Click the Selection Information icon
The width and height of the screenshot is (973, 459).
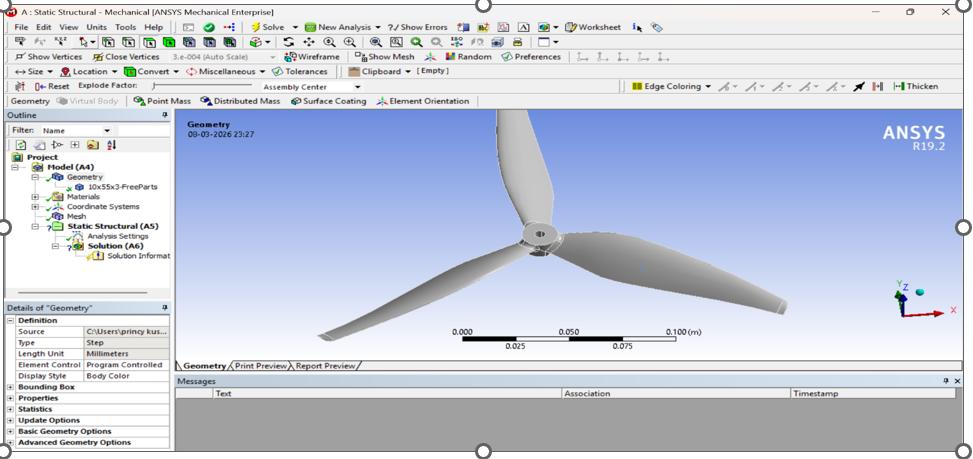click(637, 27)
